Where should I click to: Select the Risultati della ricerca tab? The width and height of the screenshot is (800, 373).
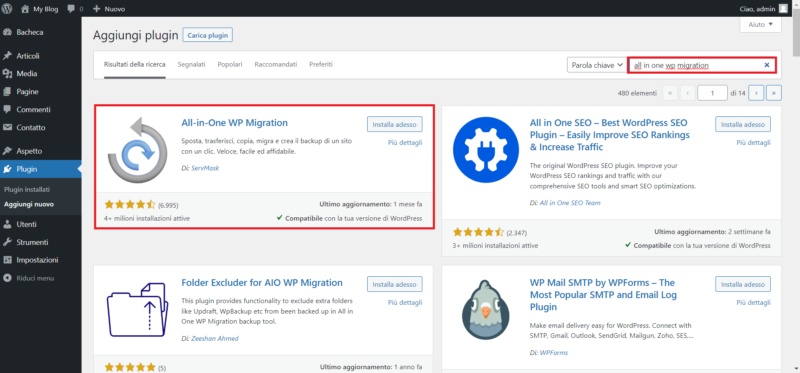pos(135,65)
